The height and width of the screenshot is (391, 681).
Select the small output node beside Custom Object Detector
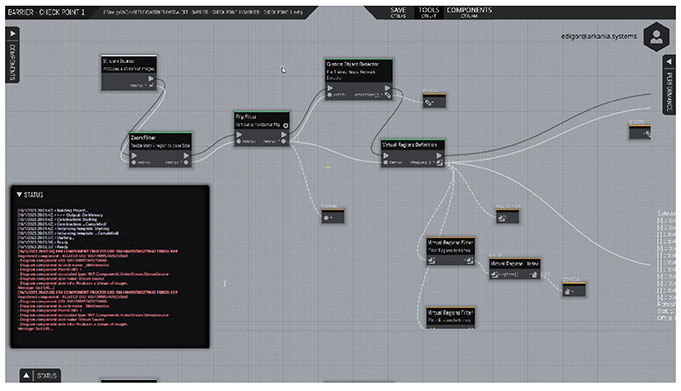pos(434,101)
